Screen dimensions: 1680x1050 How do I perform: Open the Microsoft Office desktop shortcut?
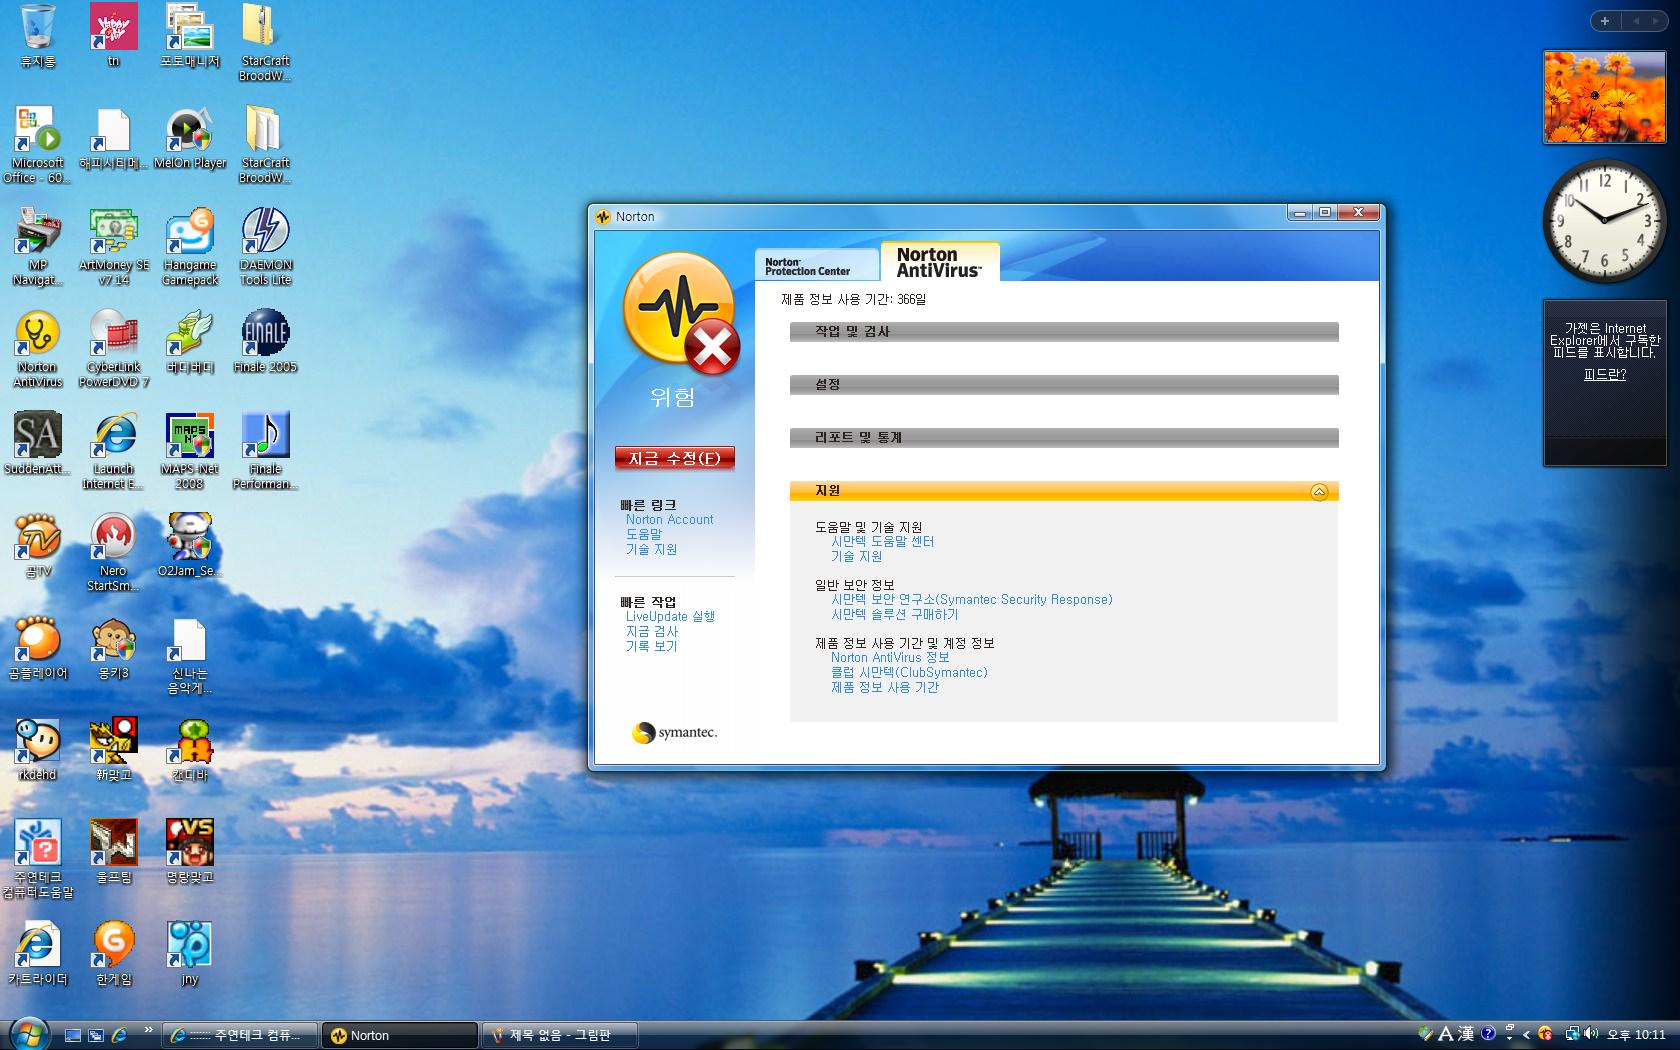click(38, 145)
